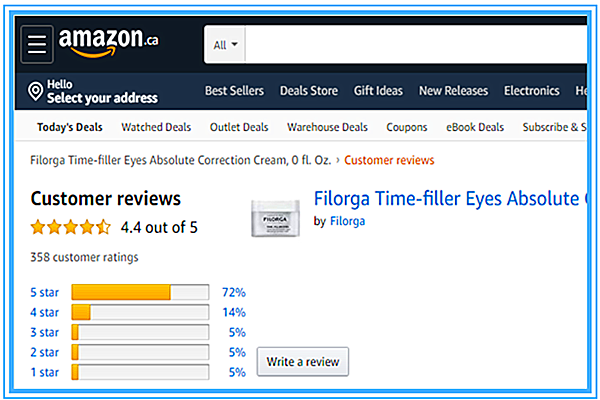Go to Deals Store
600x400 pixels.
click(309, 91)
